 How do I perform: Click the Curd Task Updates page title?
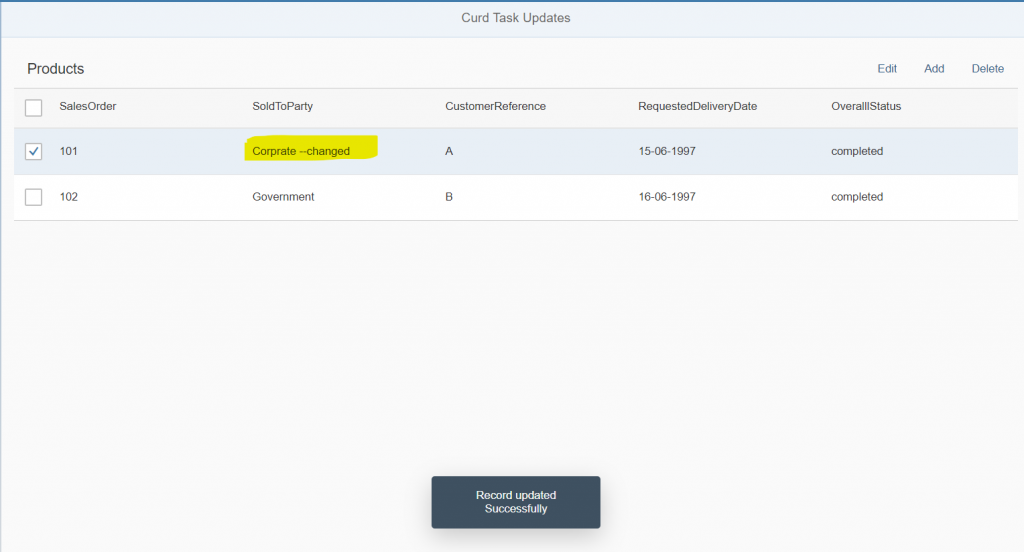coord(516,18)
